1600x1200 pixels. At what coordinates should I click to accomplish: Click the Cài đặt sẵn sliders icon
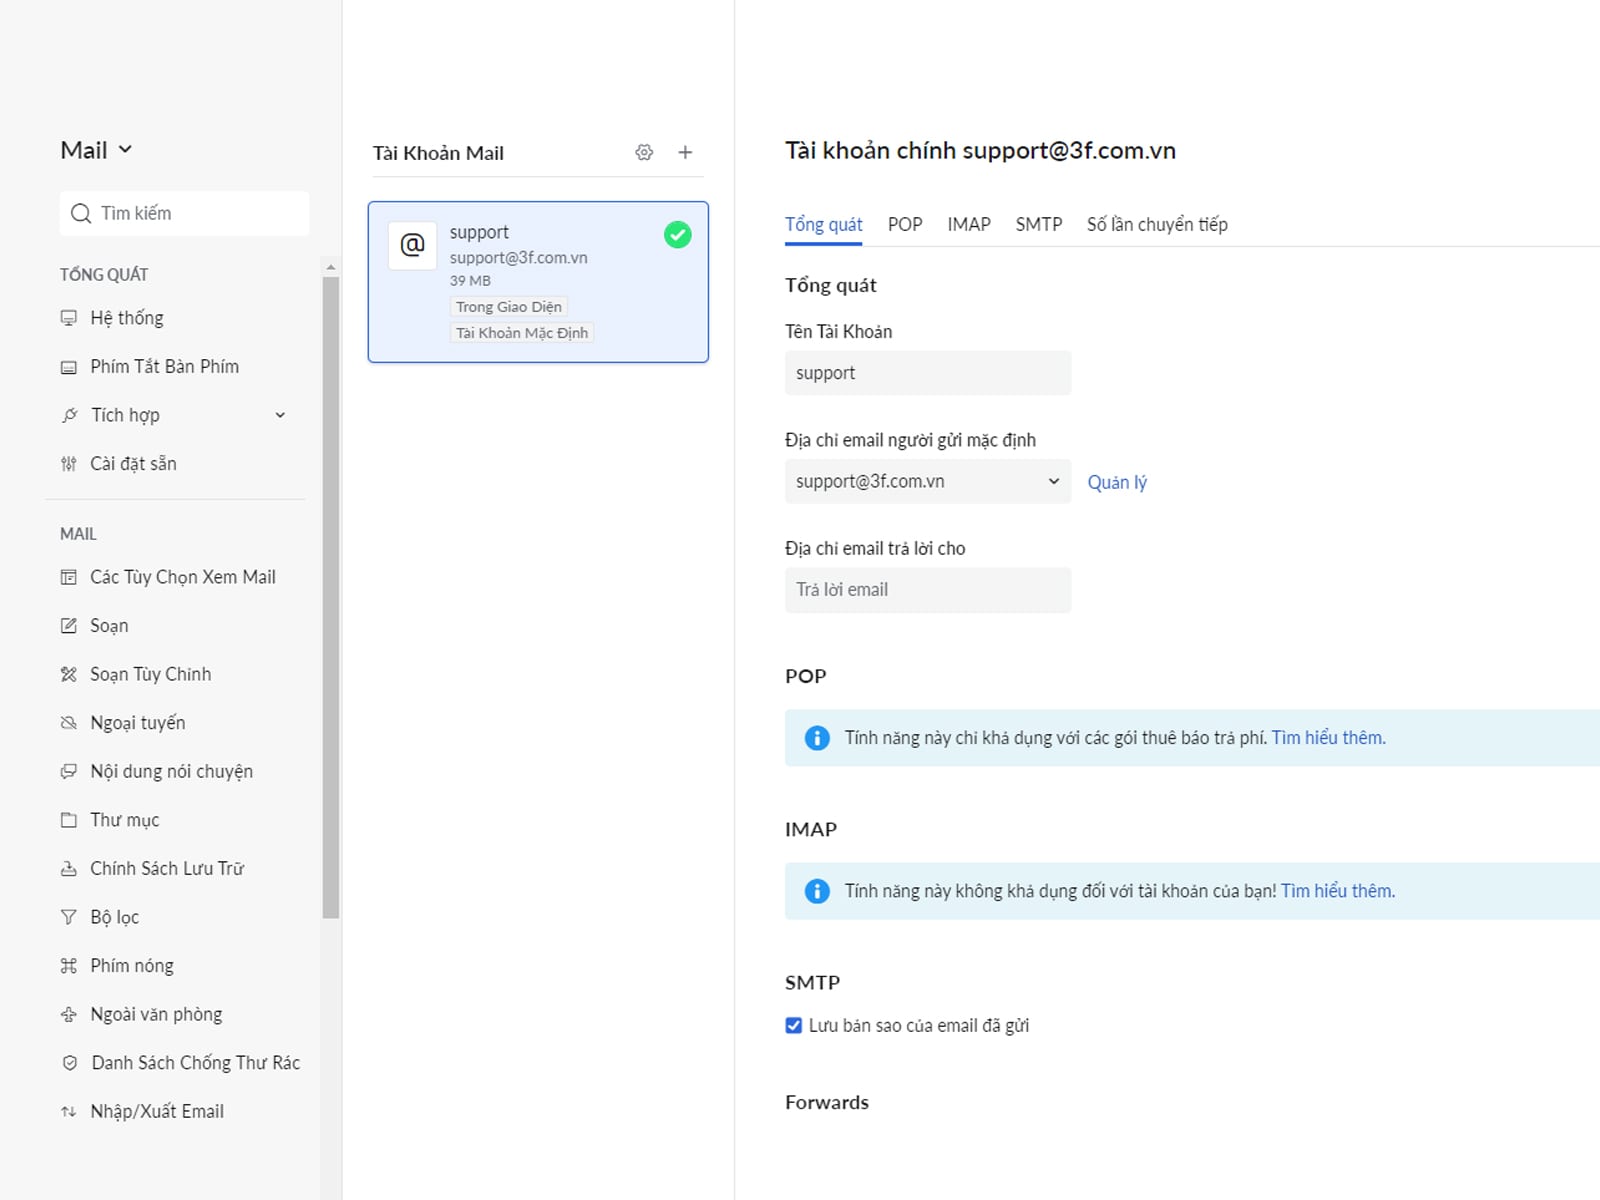(x=68, y=464)
